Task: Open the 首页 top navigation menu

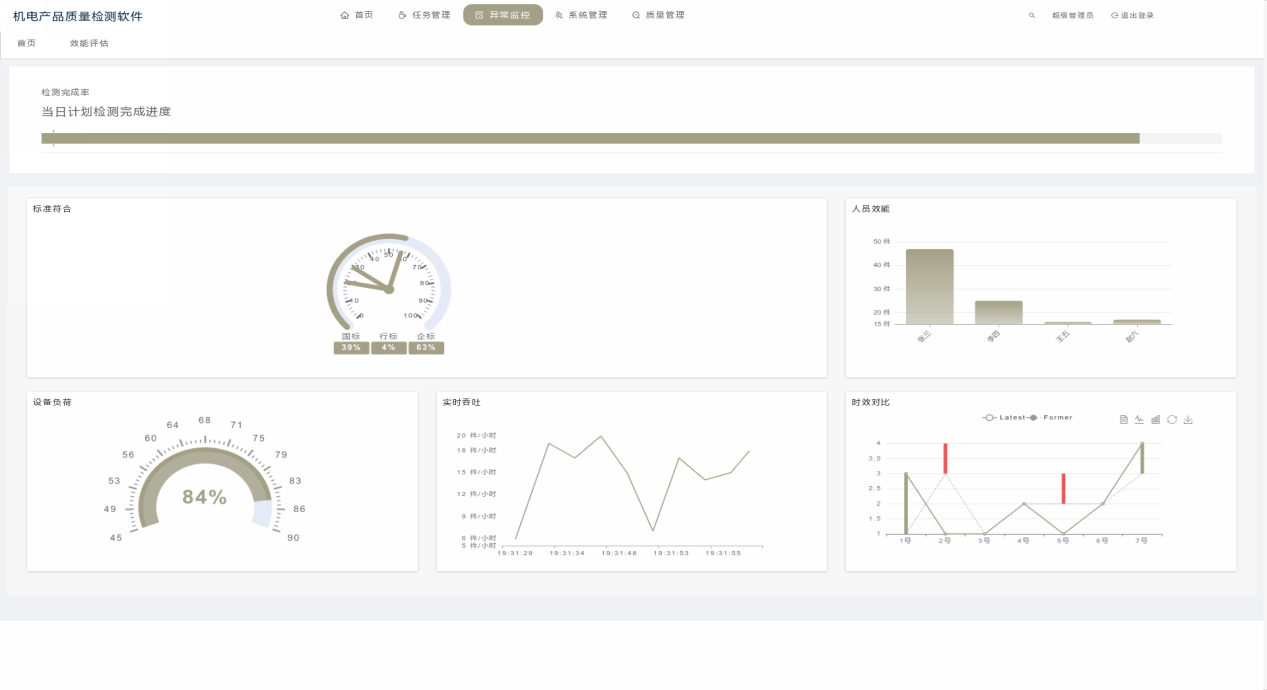Action: [357, 15]
